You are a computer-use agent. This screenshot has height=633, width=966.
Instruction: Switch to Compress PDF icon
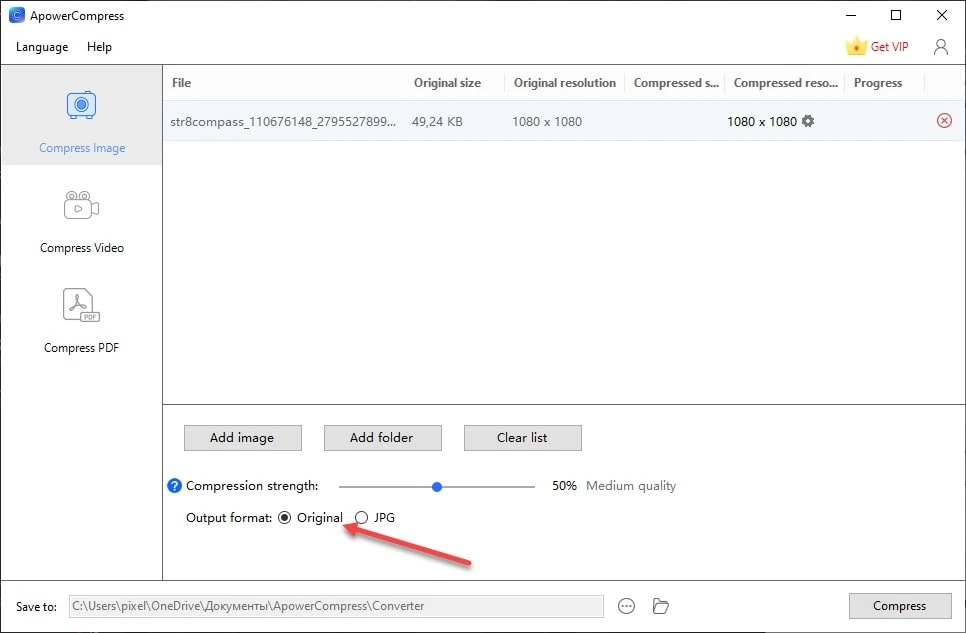pyautogui.click(x=81, y=305)
